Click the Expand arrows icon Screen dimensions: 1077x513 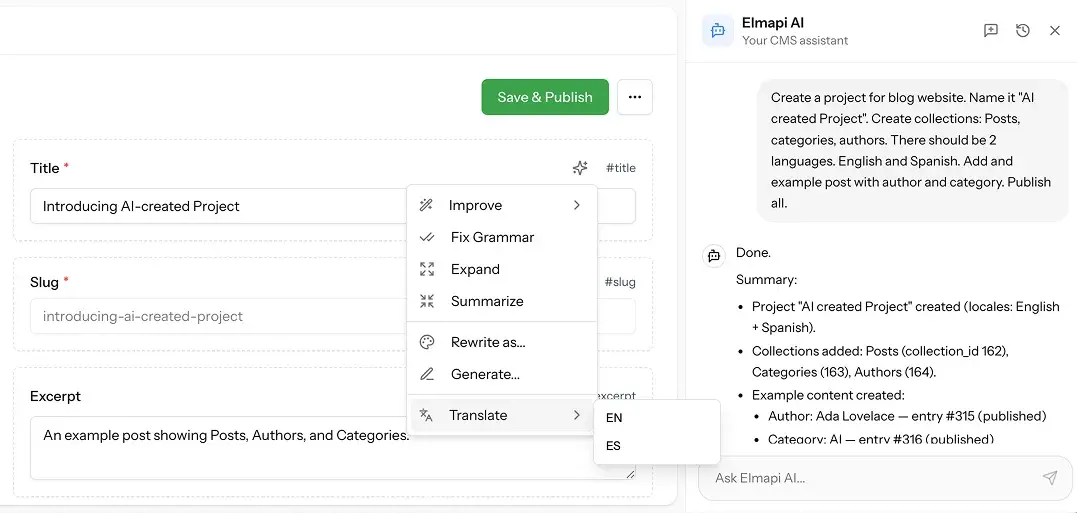click(x=427, y=269)
